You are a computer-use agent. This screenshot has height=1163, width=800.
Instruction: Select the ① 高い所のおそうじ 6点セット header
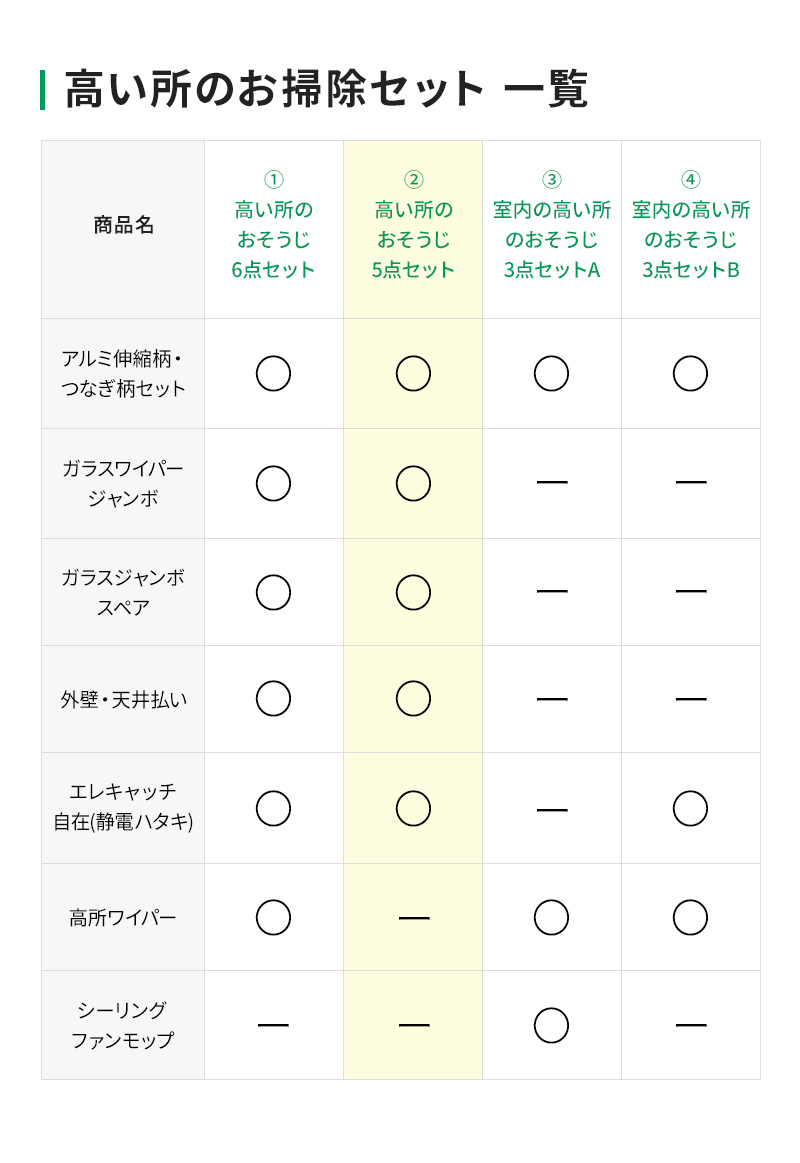click(x=273, y=225)
